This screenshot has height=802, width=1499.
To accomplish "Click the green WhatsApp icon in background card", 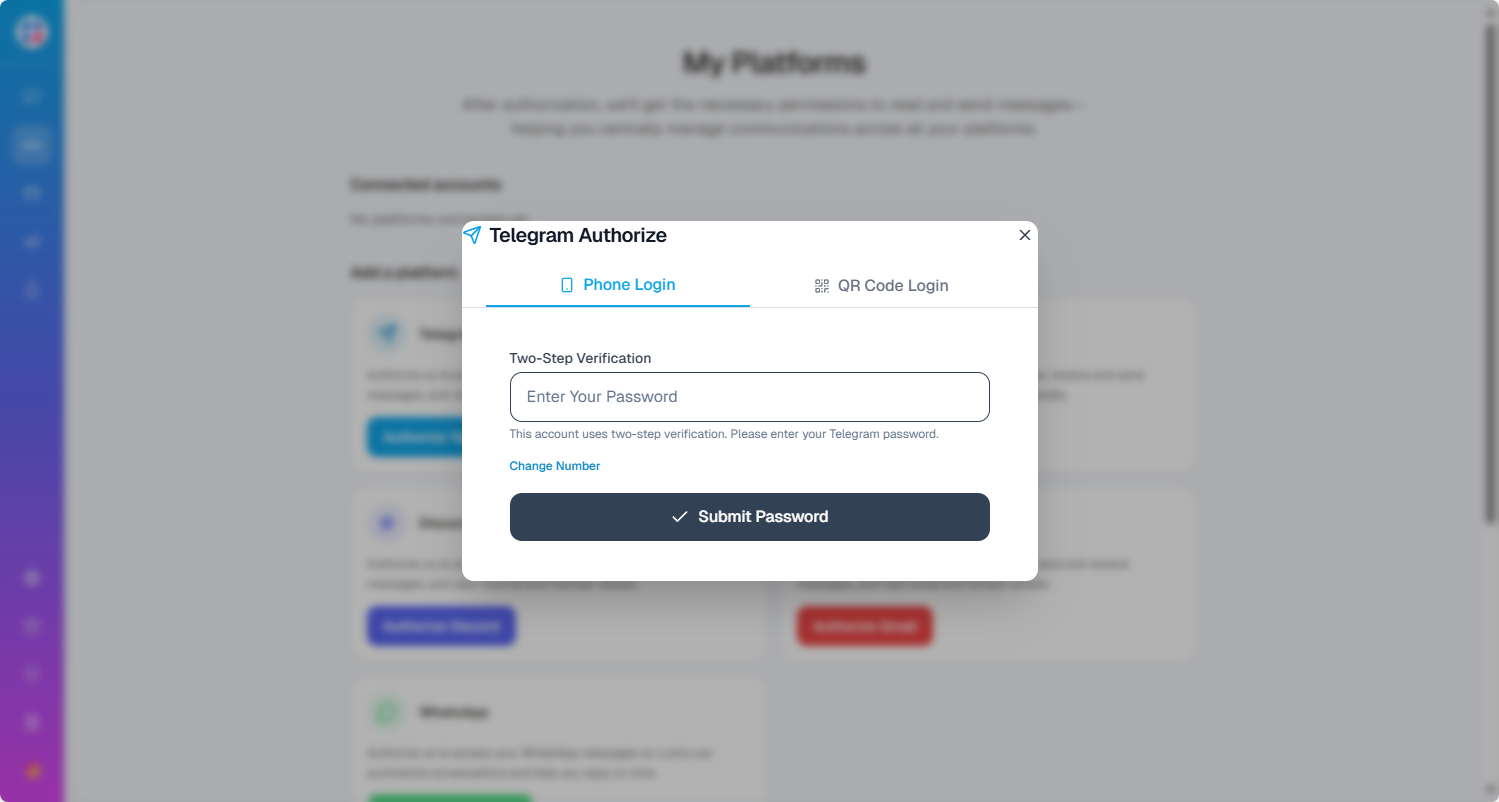I will 386,713.
